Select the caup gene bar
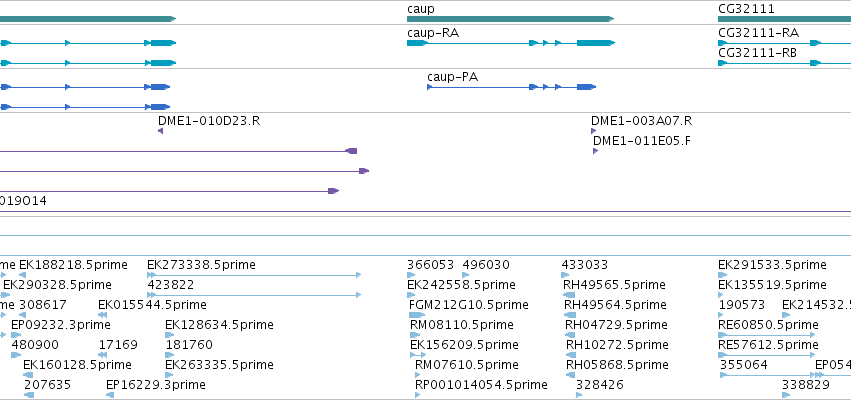The height and width of the screenshot is (400, 851). point(510,19)
